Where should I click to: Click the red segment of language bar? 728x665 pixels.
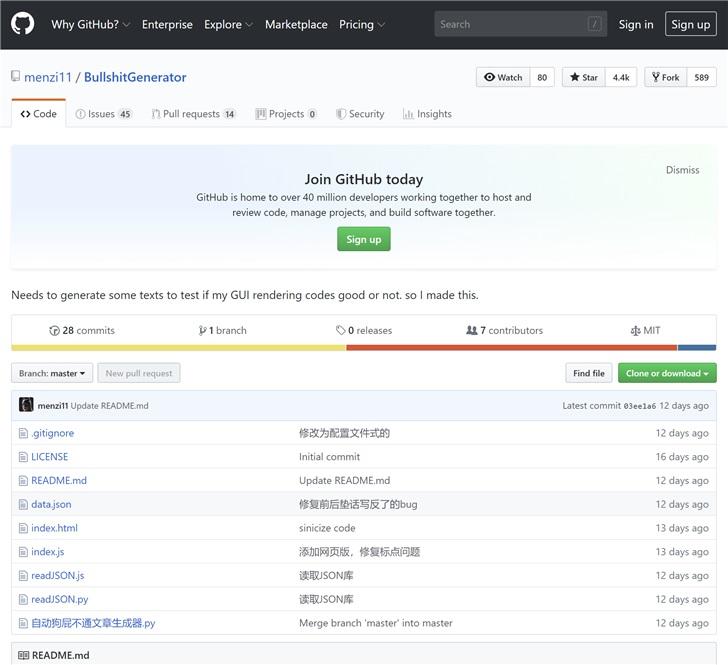512,348
